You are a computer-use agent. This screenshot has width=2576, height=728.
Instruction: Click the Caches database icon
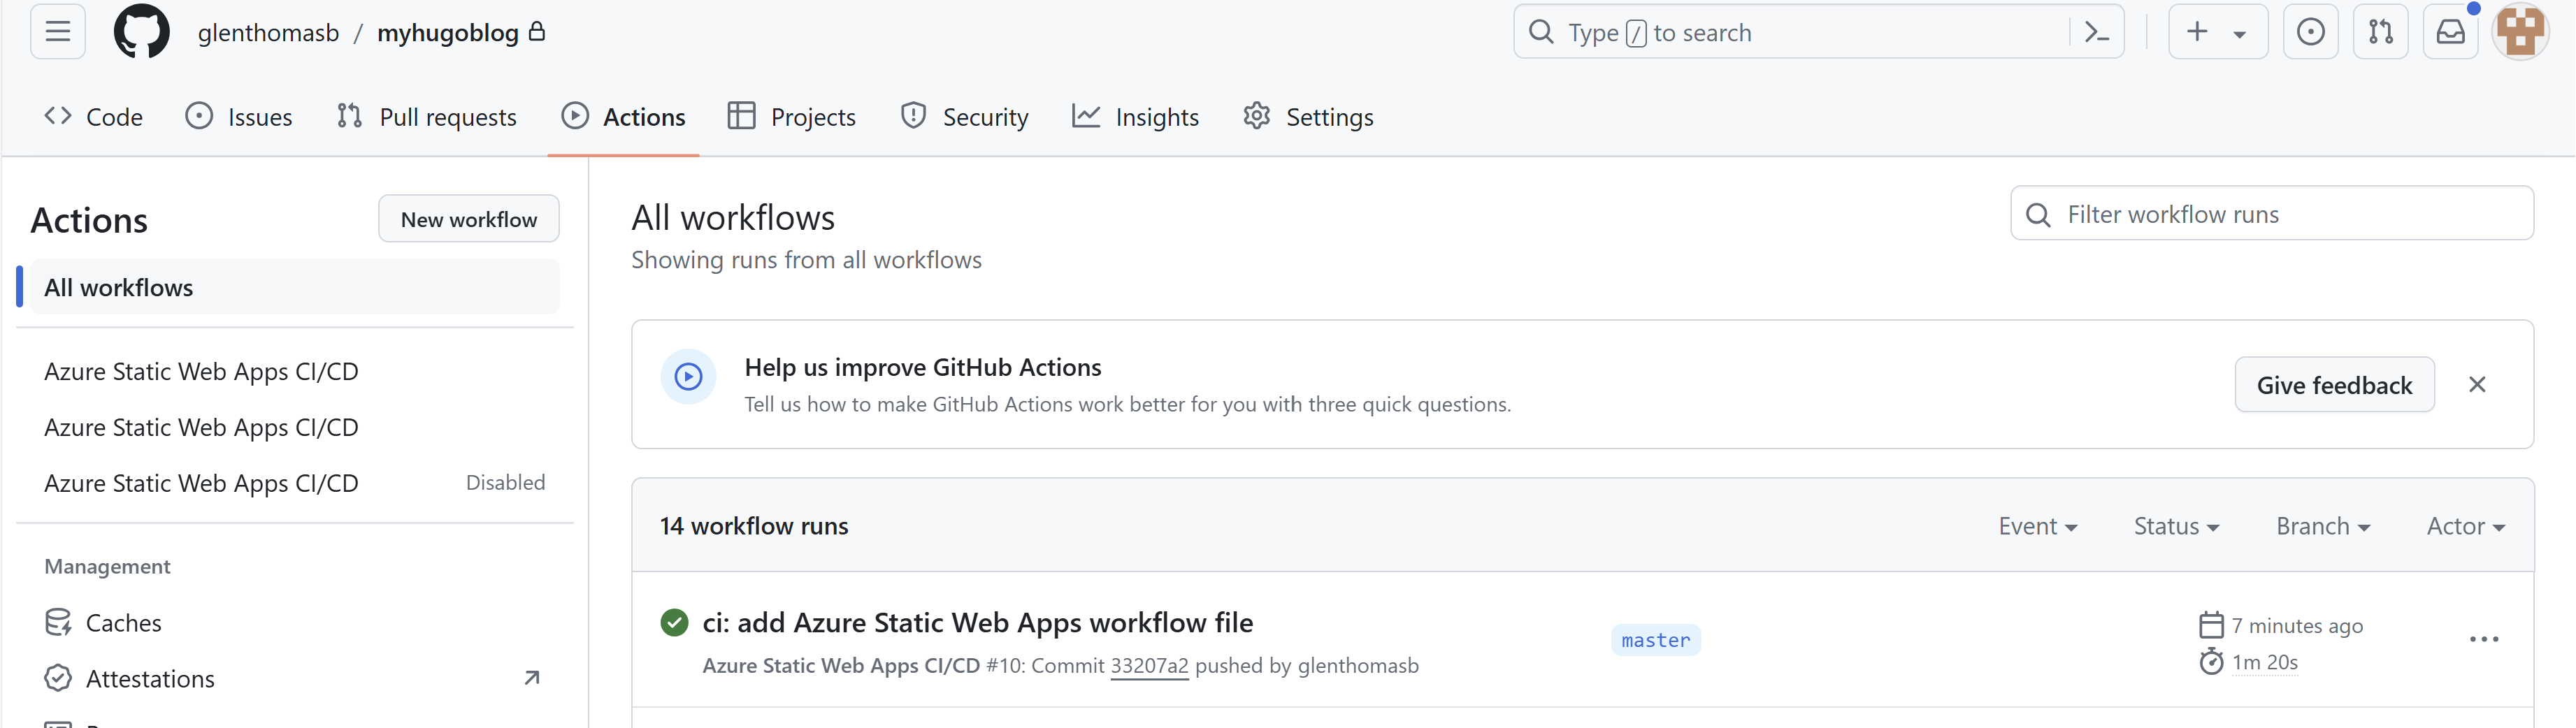tap(58, 623)
